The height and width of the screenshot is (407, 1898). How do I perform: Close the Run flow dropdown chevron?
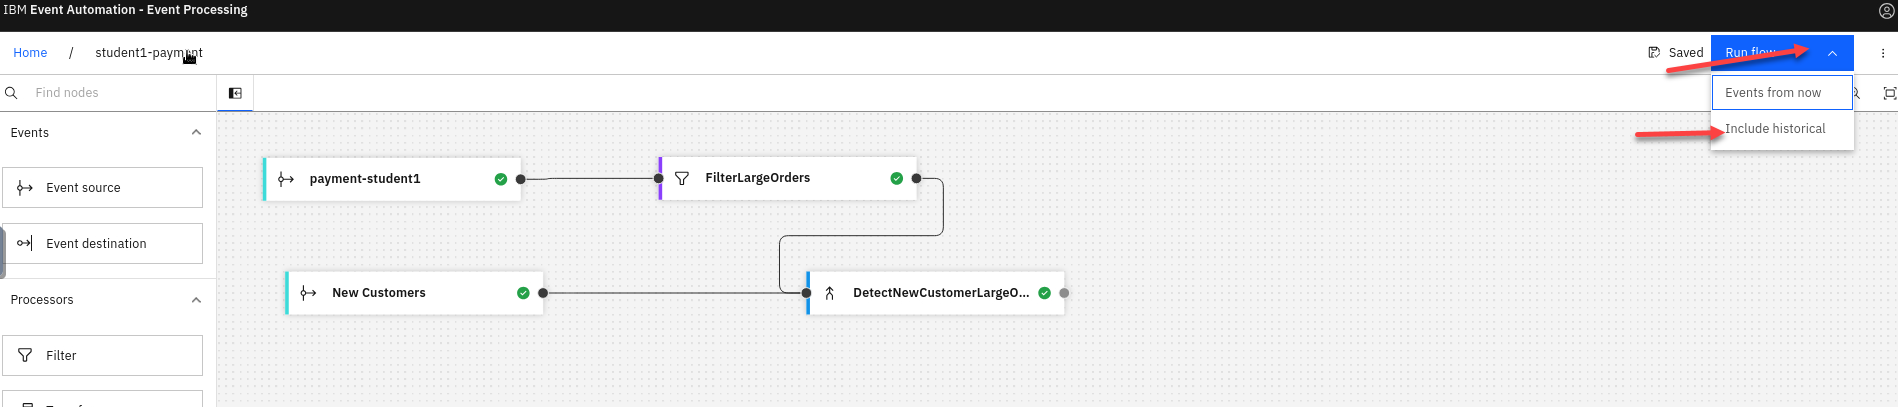click(x=1832, y=53)
